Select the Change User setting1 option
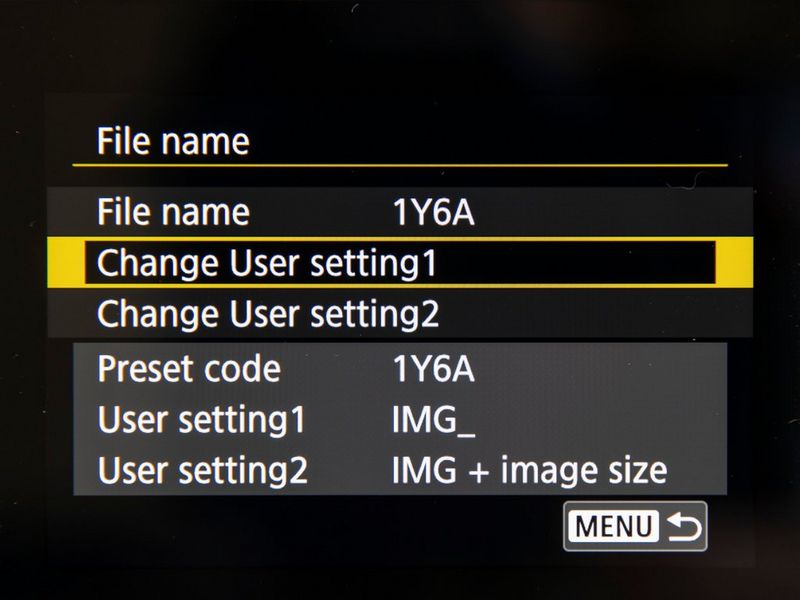 click(x=268, y=264)
